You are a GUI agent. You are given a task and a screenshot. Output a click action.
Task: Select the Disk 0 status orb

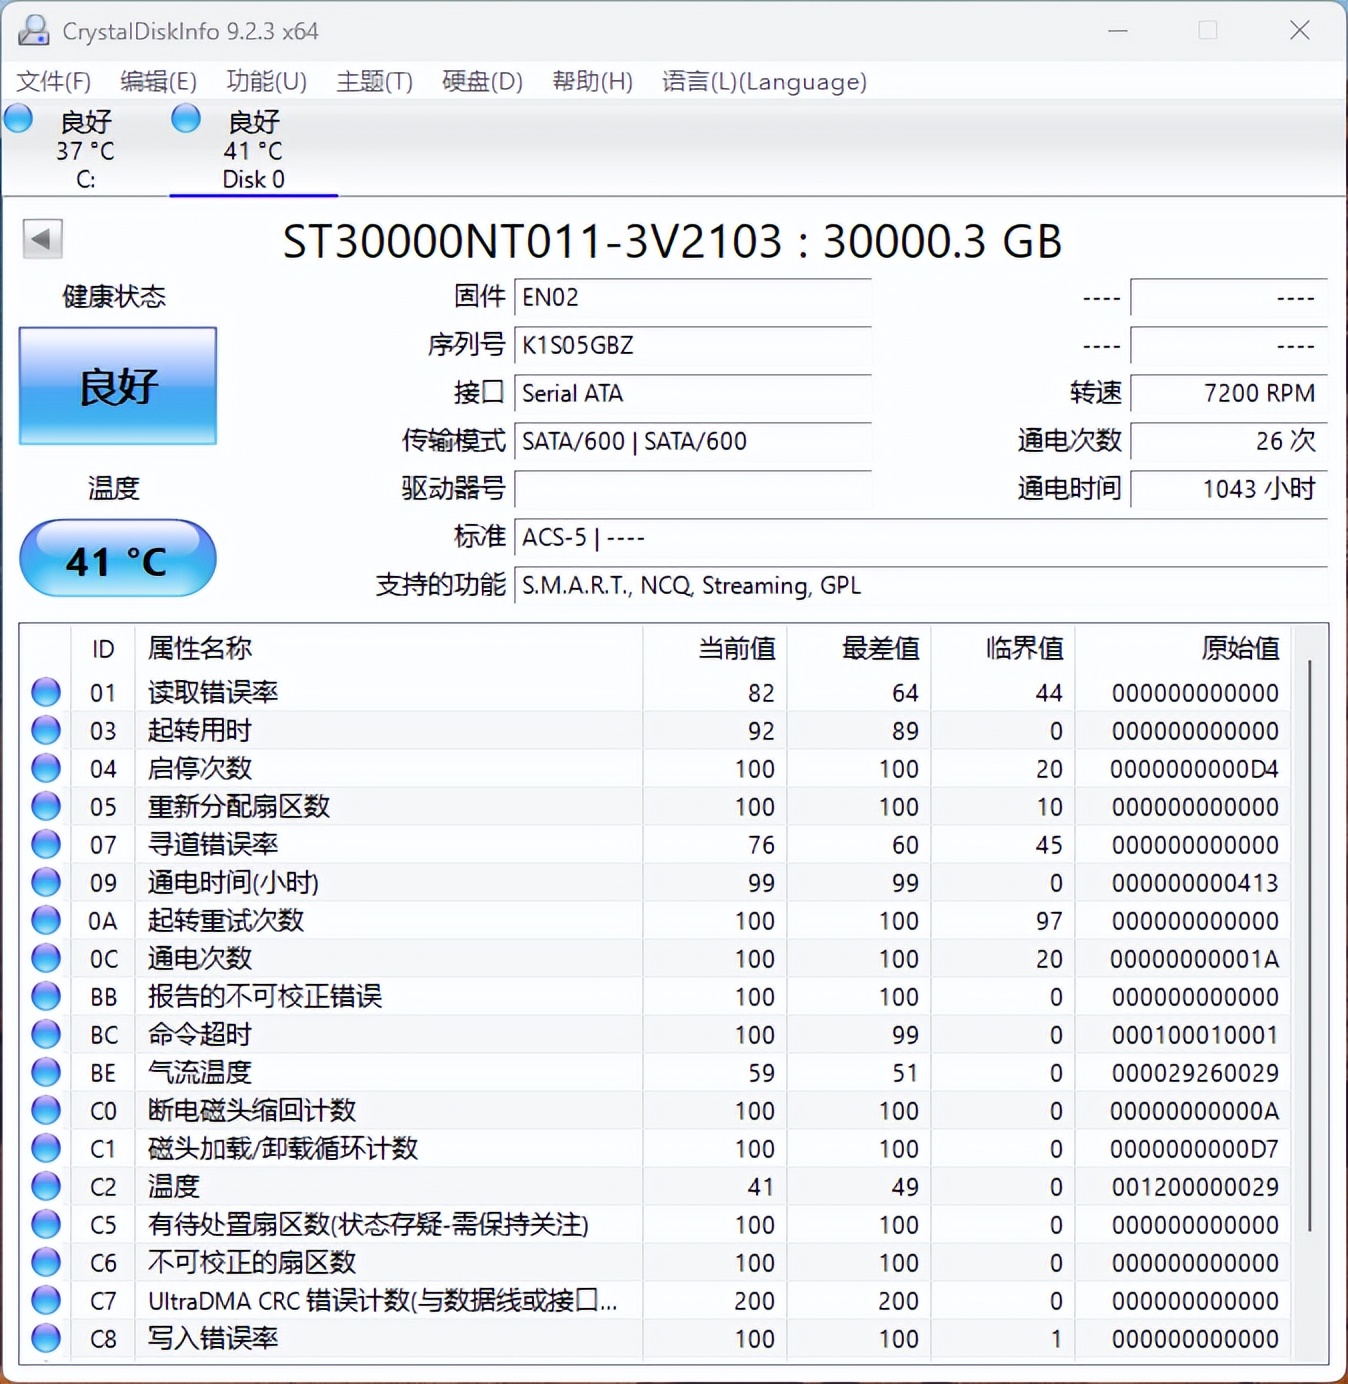coord(186,118)
